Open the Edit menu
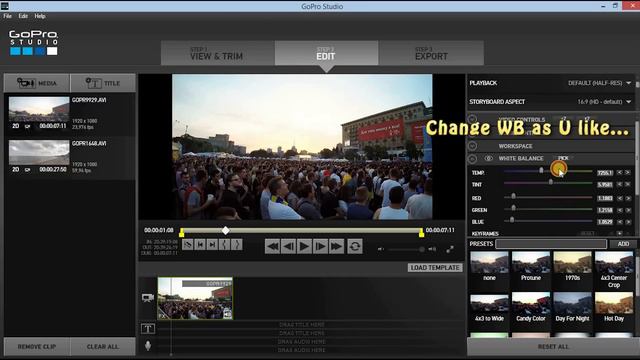Image resolution: width=640 pixels, height=360 pixels. pyautogui.click(x=23, y=16)
